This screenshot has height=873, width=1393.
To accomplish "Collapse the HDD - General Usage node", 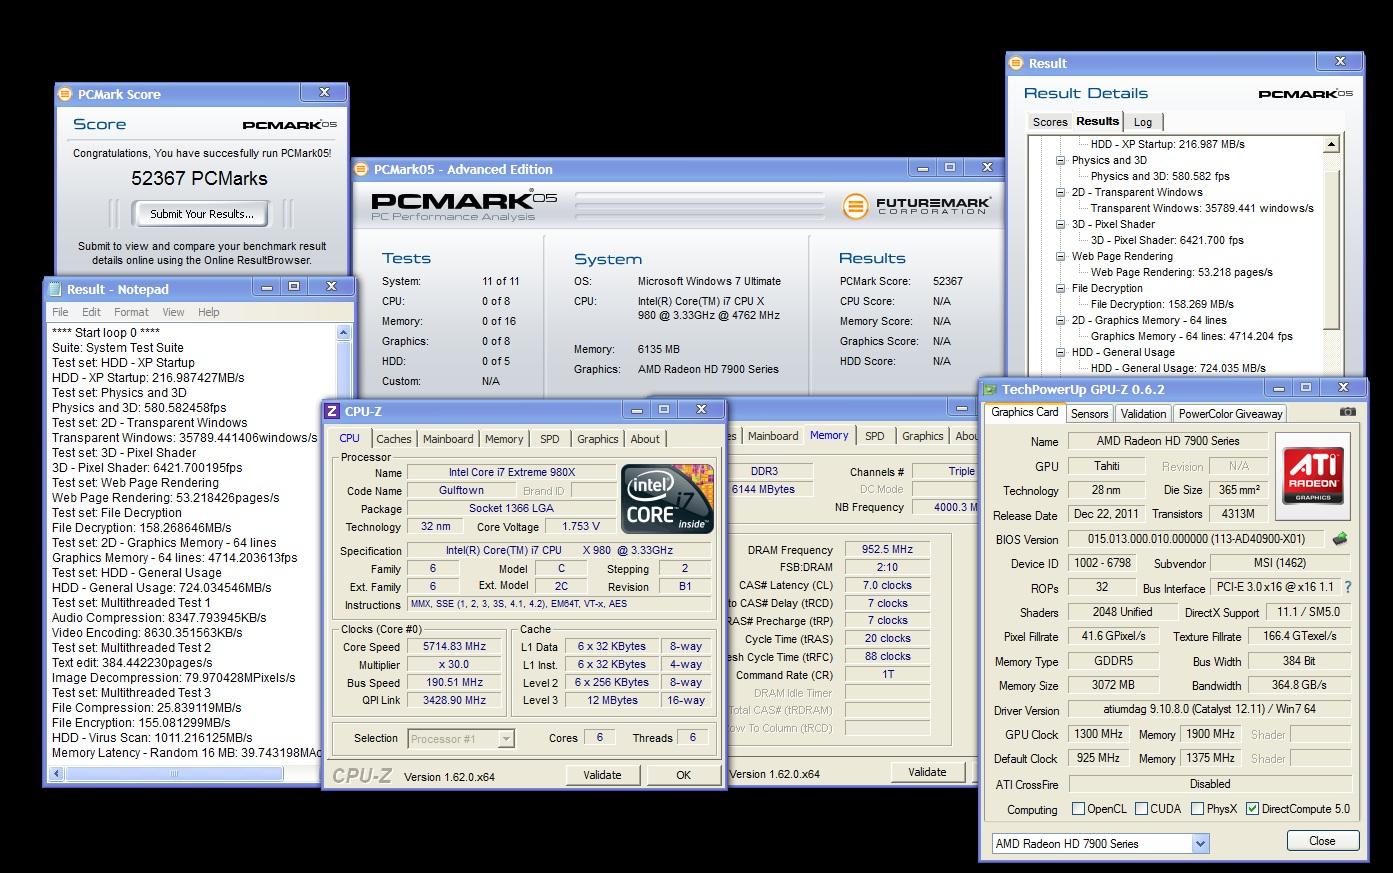I will [1061, 352].
